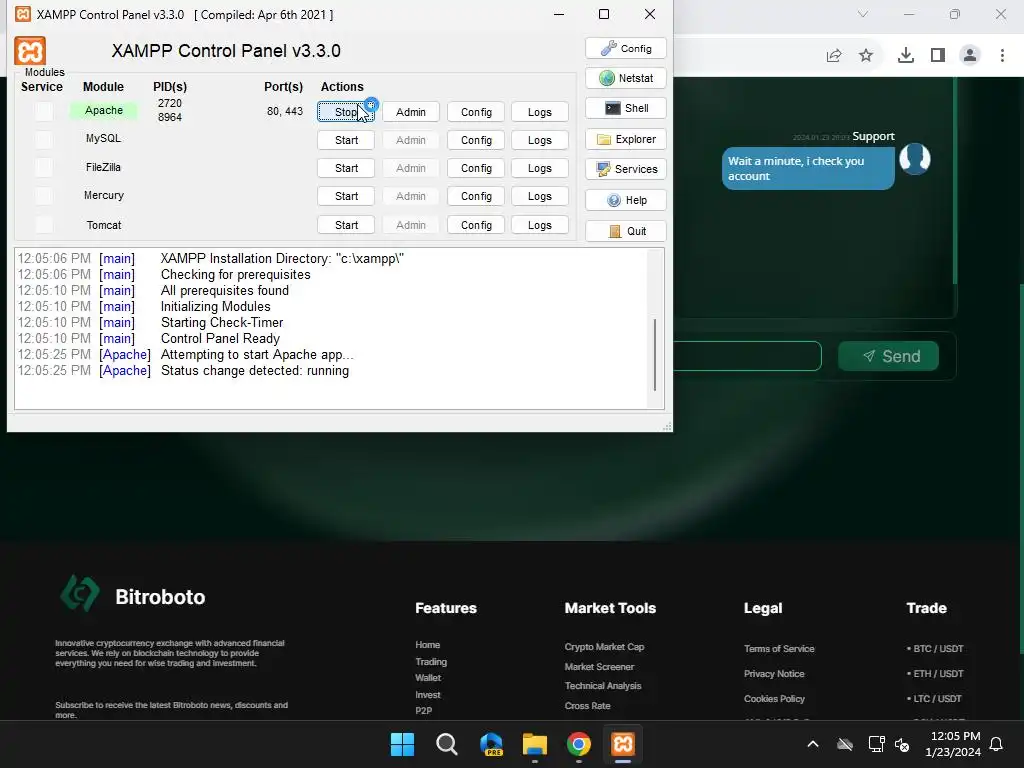
Task: Bookmark this page with the star icon
Action: click(x=866, y=56)
